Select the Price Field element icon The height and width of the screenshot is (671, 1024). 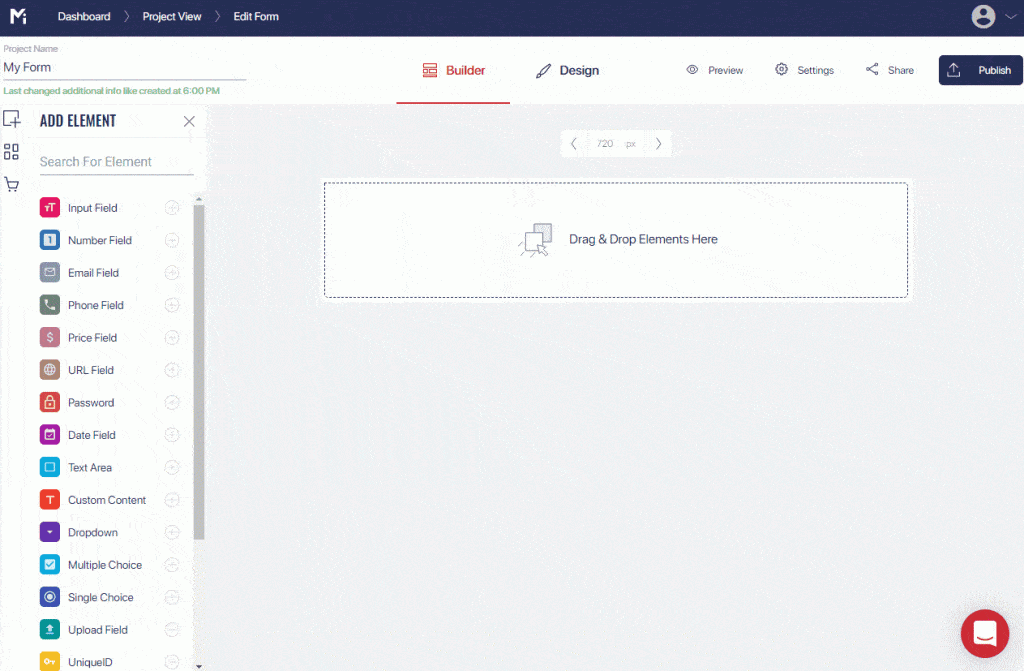point(50,337)
